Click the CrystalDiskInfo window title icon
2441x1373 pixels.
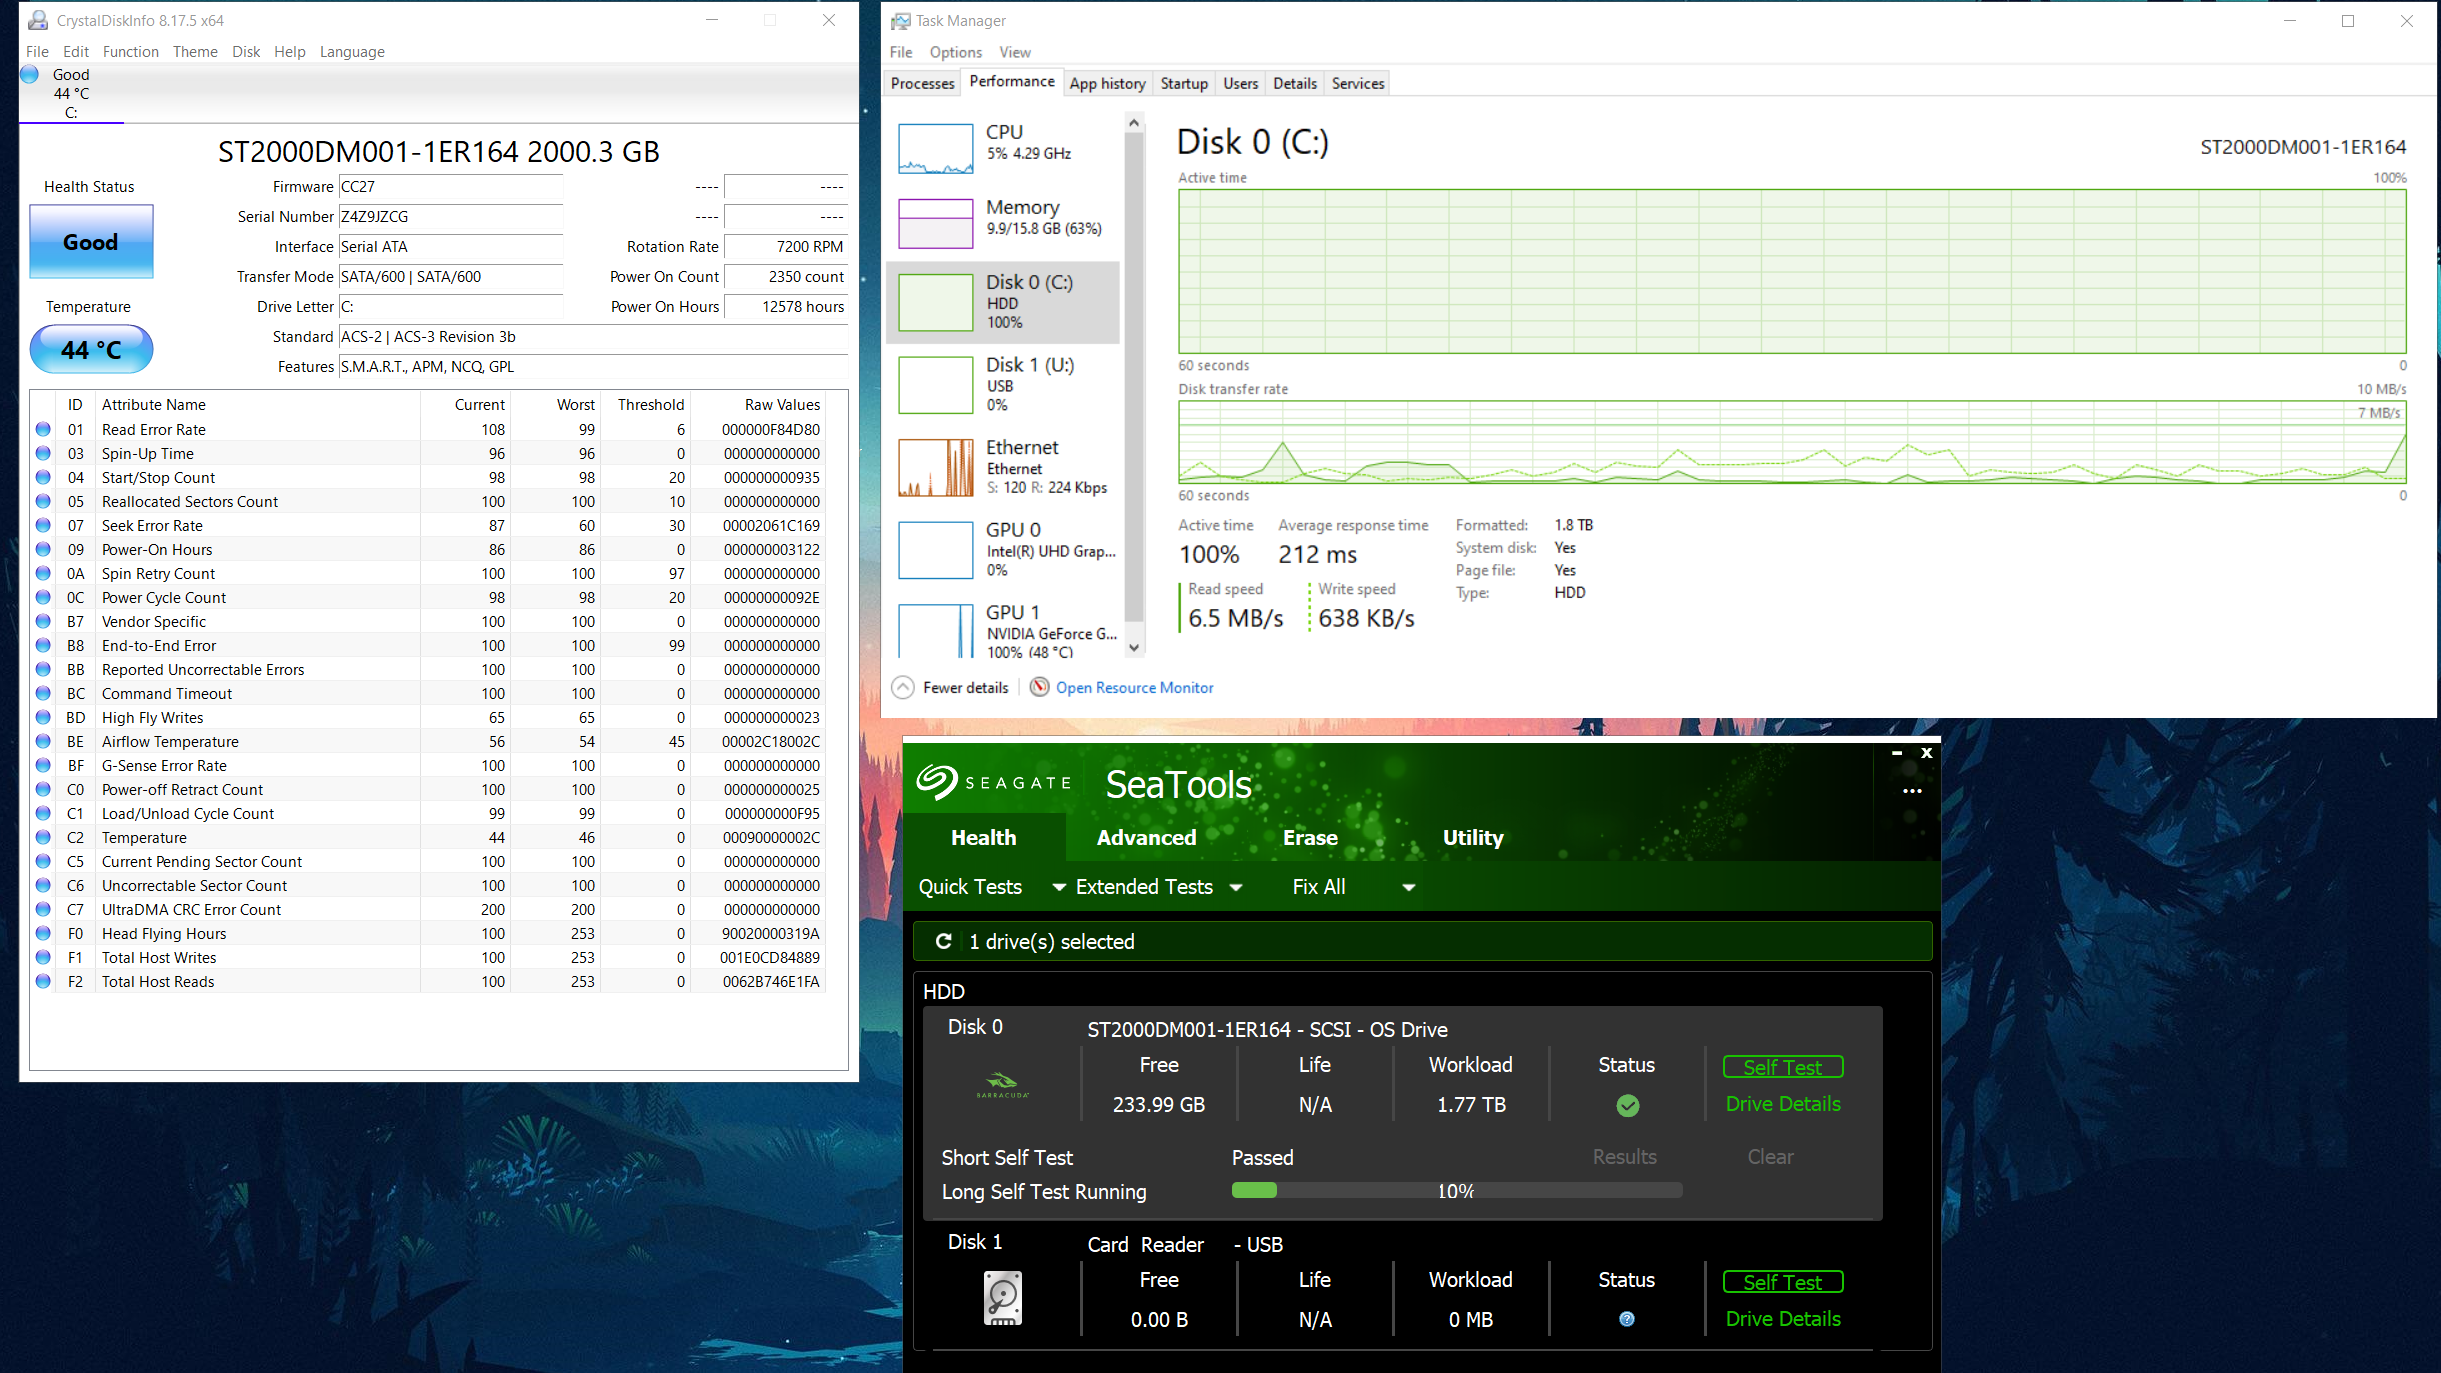[x=38, y=20]
